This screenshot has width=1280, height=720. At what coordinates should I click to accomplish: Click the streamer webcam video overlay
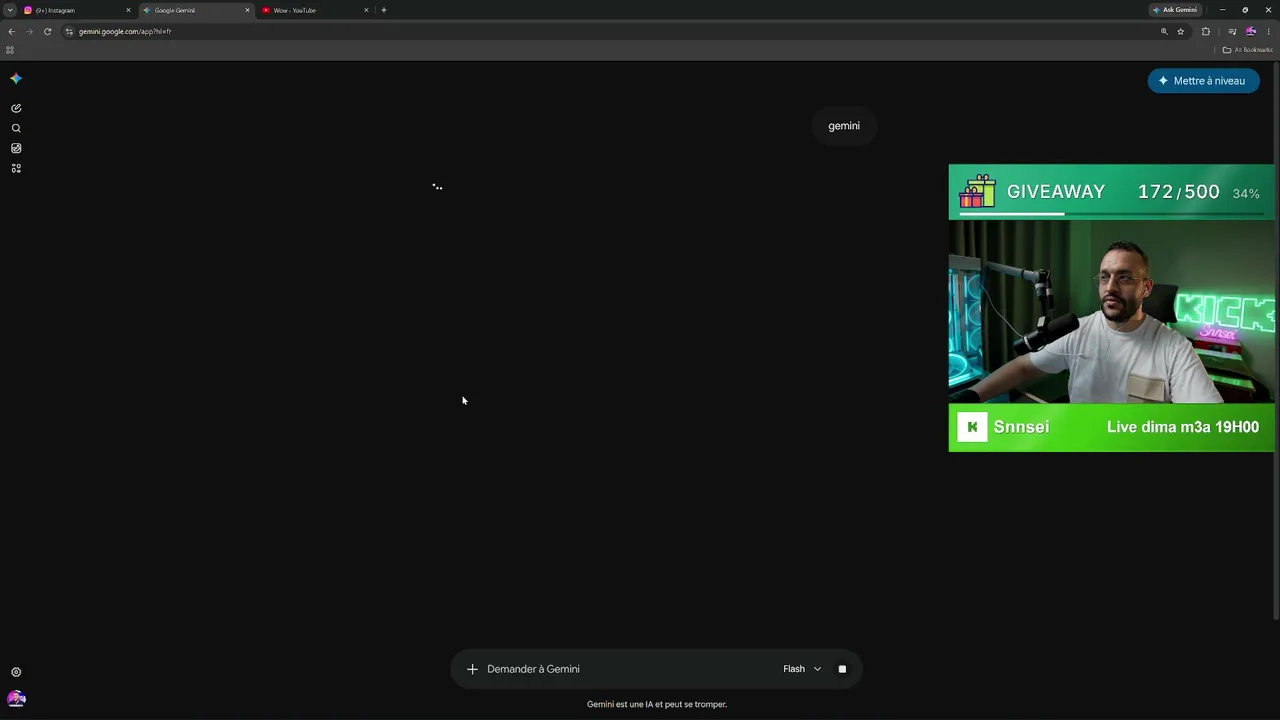[1111, 311]
